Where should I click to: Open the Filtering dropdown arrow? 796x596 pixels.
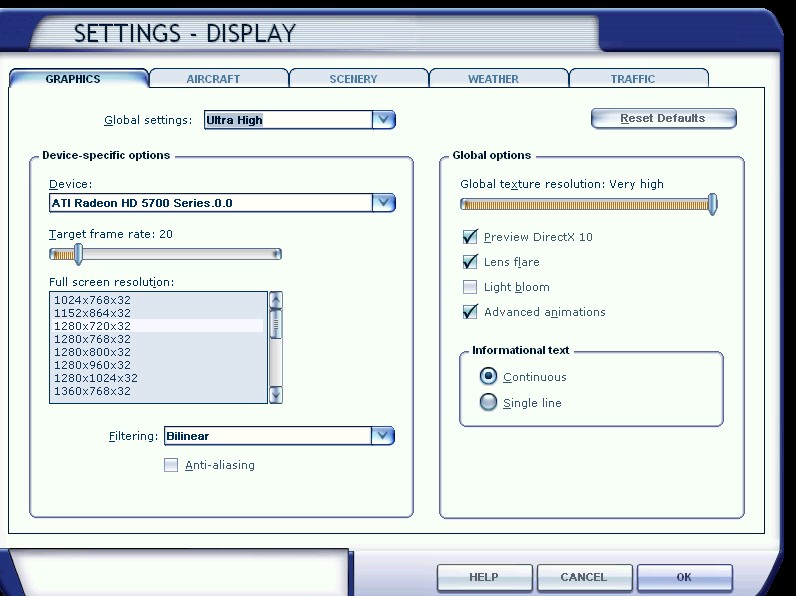click(383, 436)
